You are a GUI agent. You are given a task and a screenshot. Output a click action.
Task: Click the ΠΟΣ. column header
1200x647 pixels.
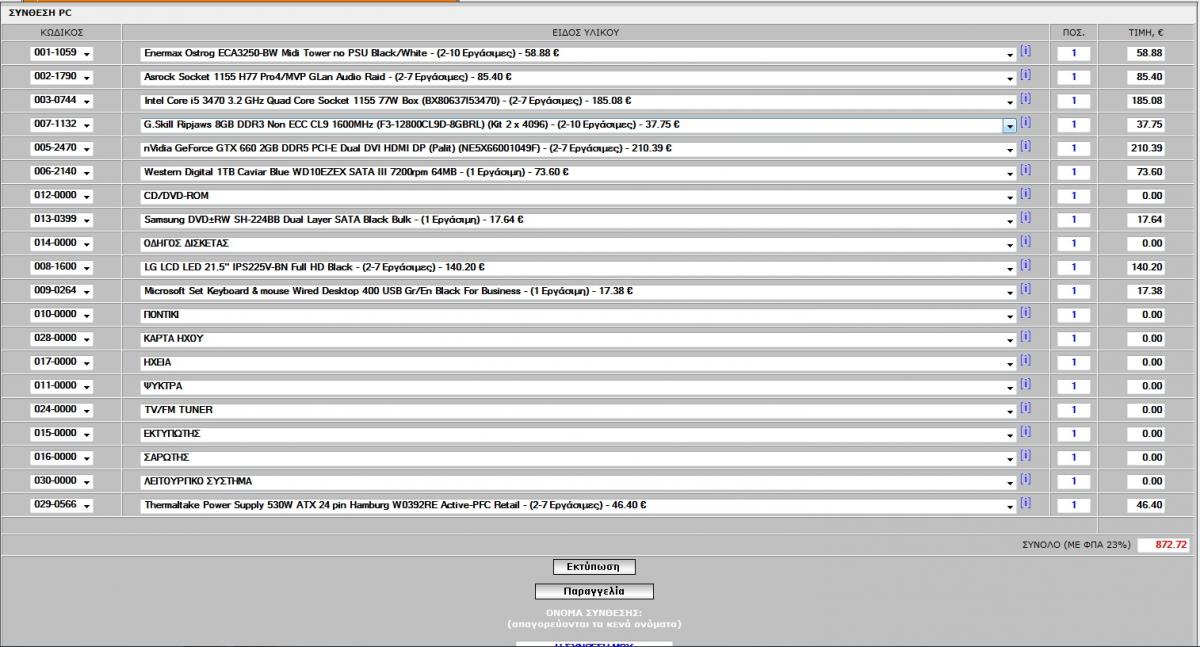tap(1074, 32)
